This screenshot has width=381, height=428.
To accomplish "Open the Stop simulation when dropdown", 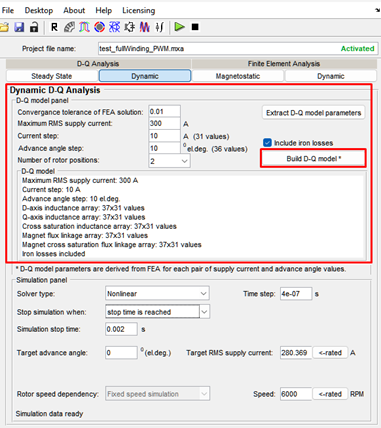I will point(157,312).
